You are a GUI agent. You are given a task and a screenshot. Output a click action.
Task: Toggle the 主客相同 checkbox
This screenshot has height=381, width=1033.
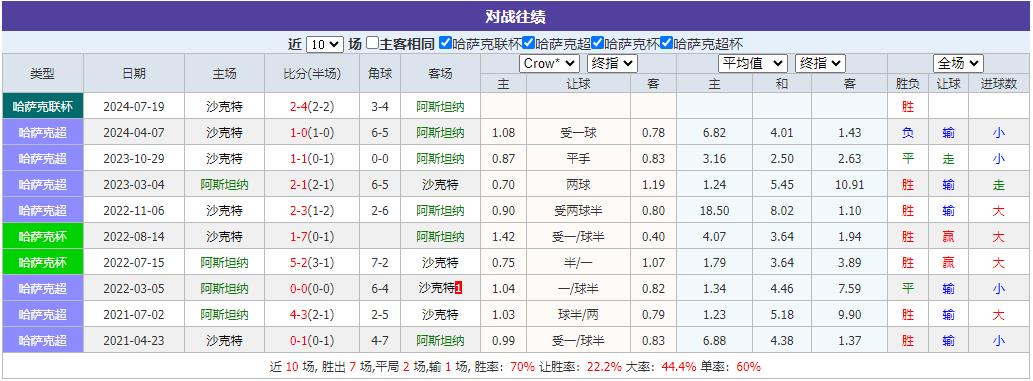pos(373,44)
